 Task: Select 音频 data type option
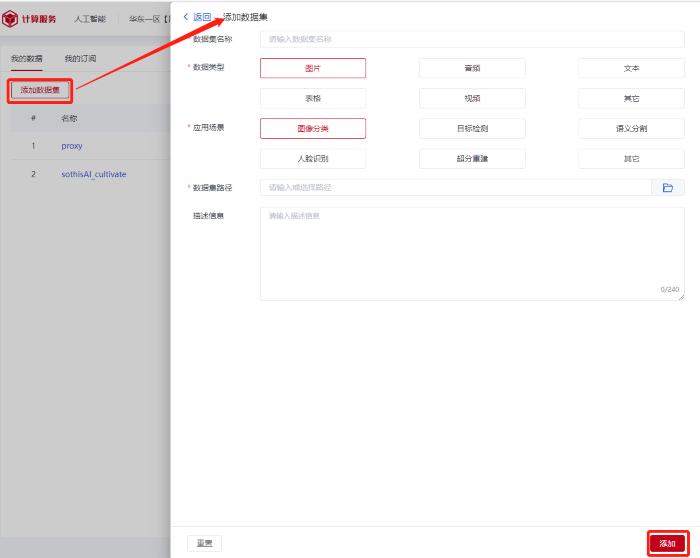(x=472, y=68)
